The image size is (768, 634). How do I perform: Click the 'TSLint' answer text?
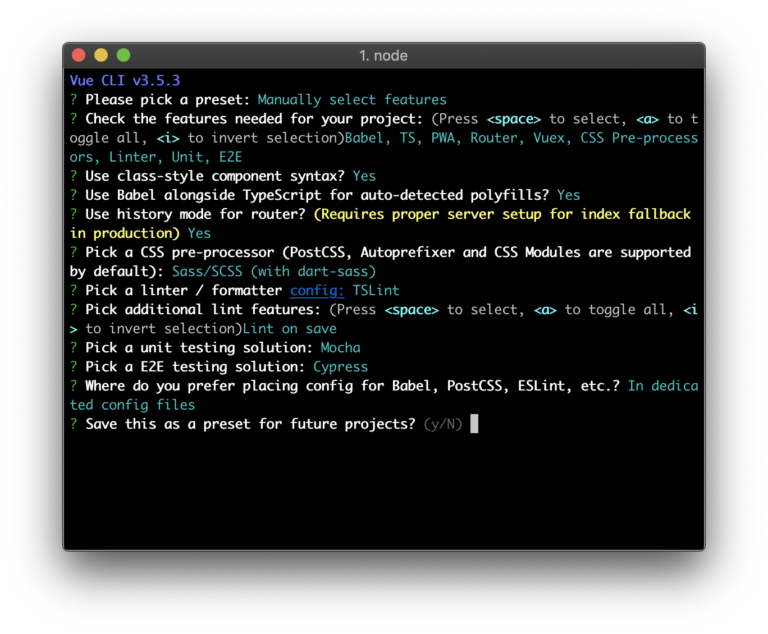(376, 290)
